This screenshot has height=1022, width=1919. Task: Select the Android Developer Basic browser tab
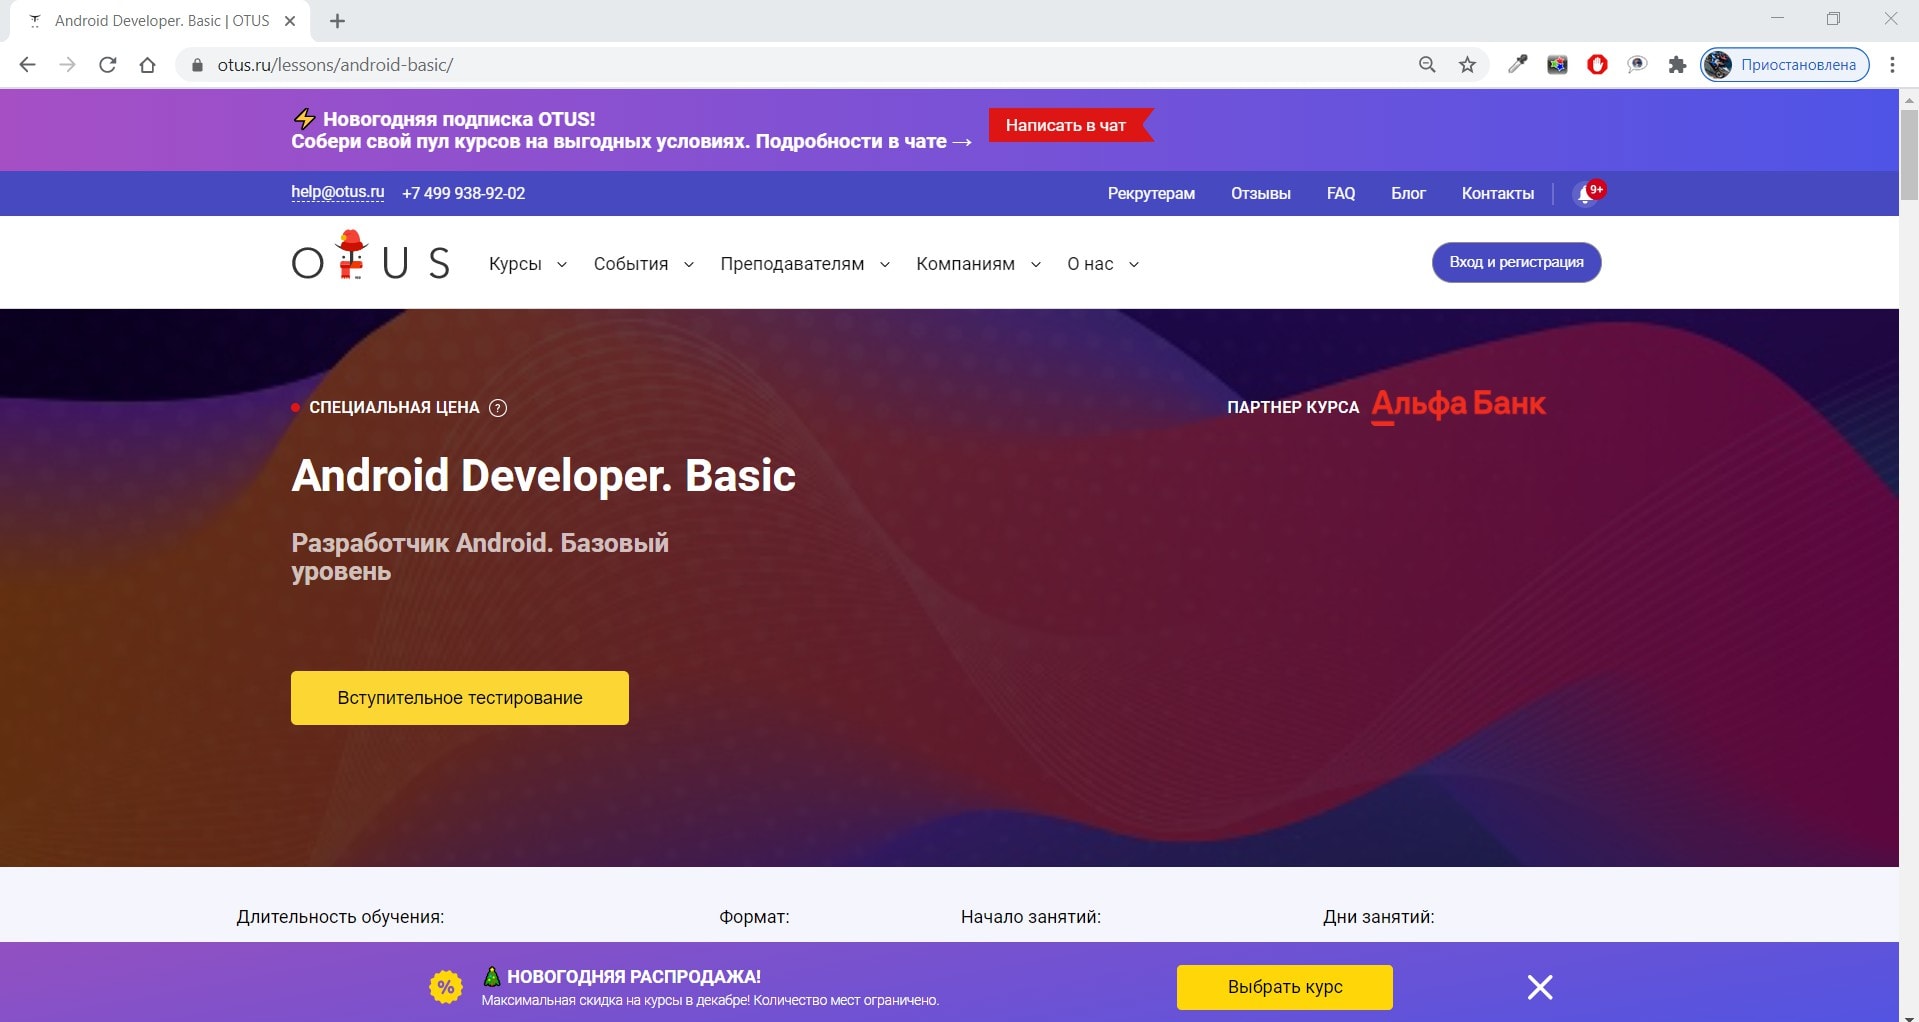[x=160, y=21]
